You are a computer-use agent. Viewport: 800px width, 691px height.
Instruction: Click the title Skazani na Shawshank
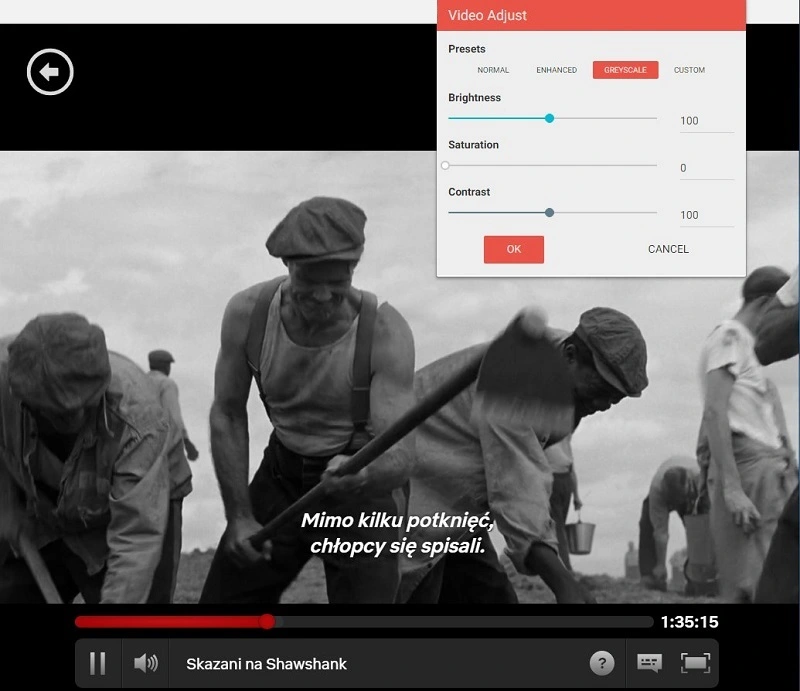coord(266,663)
